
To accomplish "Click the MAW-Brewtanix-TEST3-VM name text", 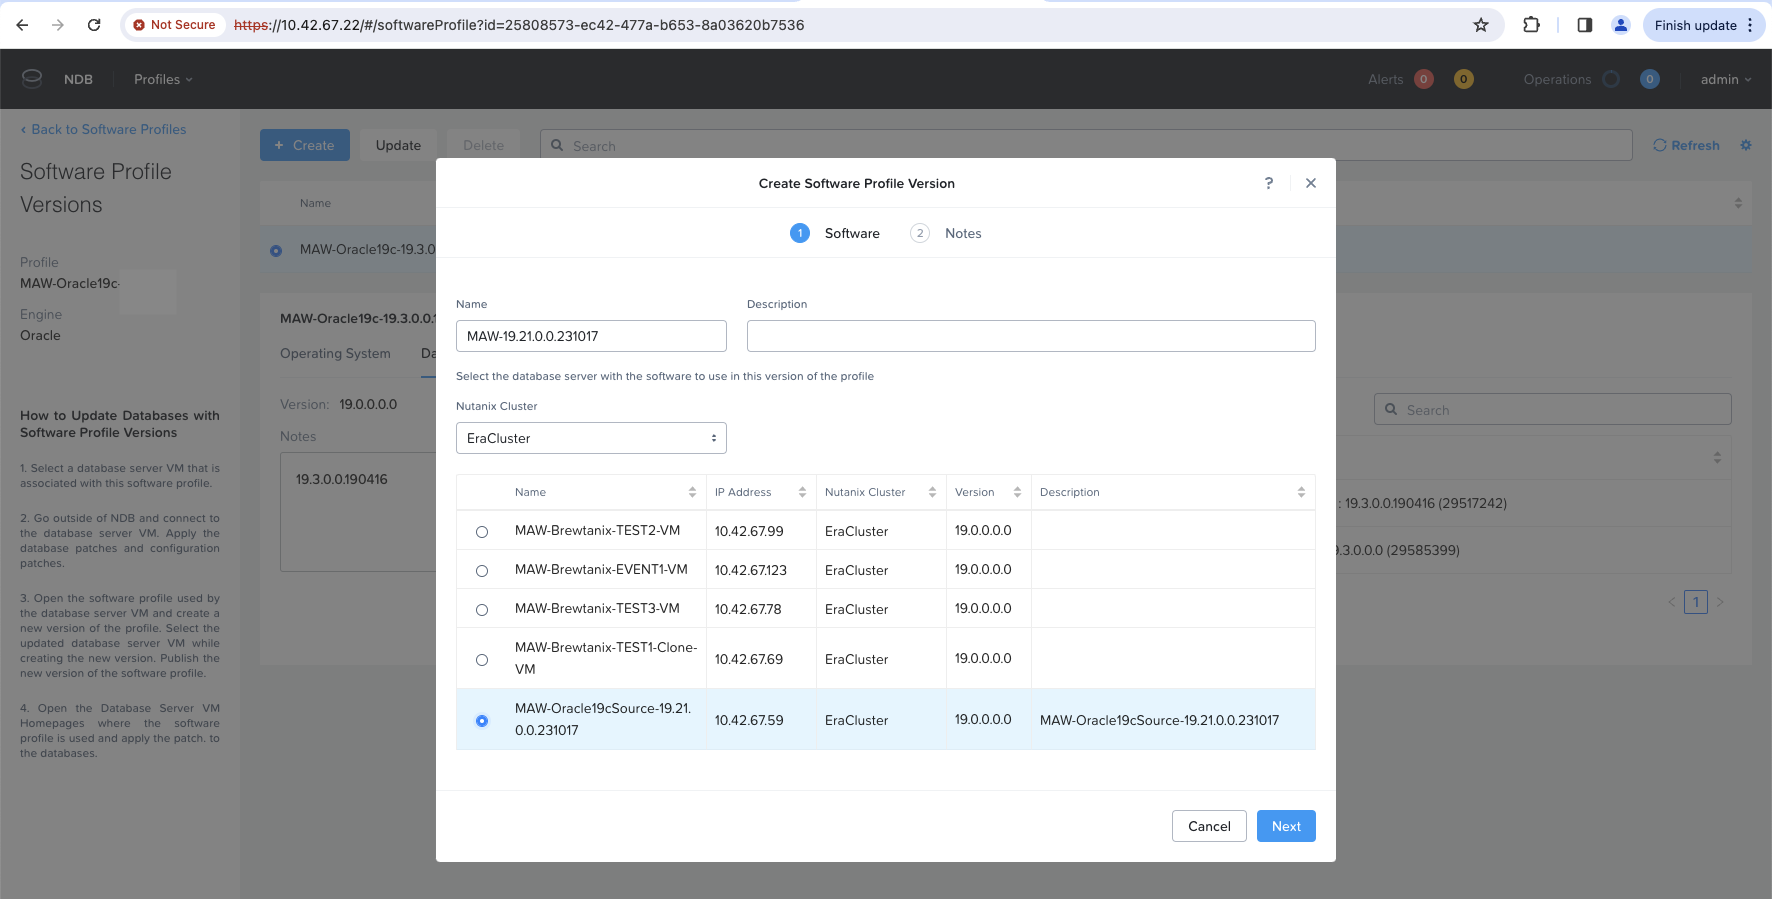I will (x=597, y=608).
